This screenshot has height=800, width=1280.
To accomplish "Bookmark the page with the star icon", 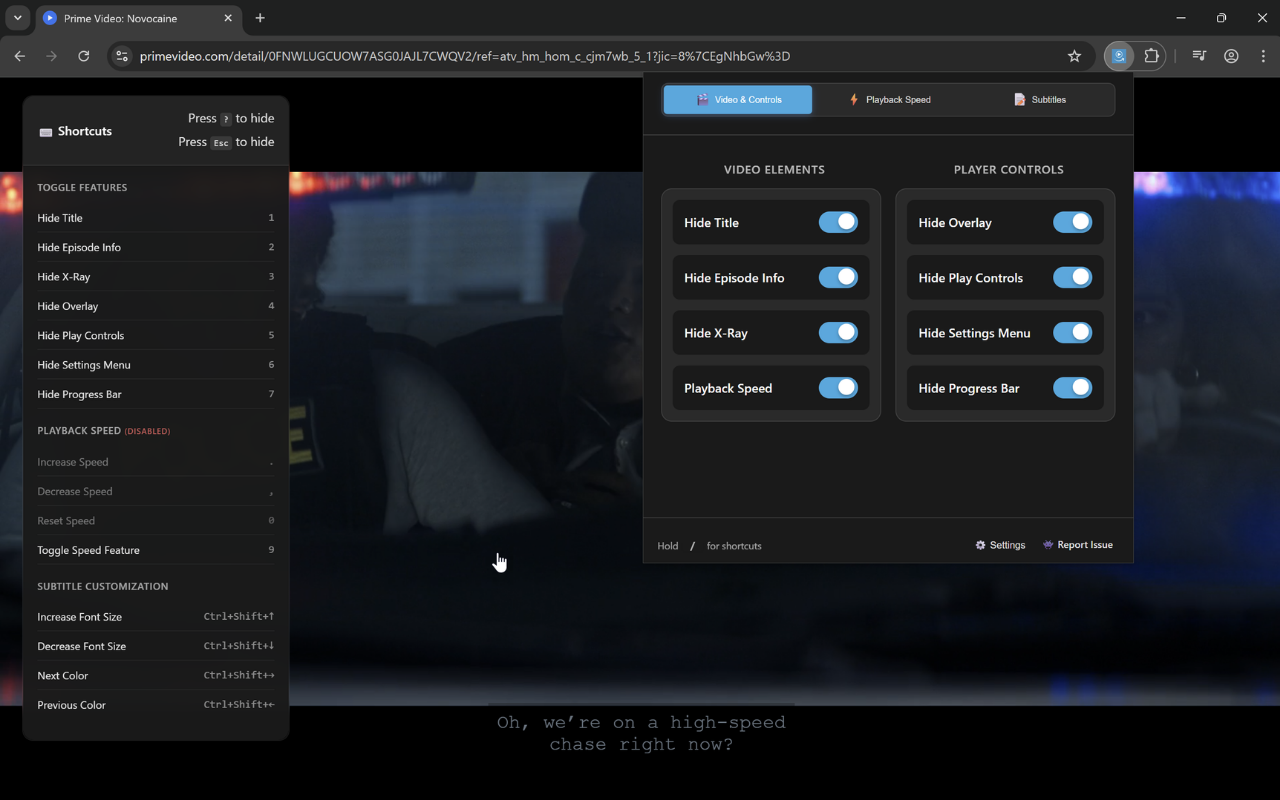I will tap(1074, 57).
